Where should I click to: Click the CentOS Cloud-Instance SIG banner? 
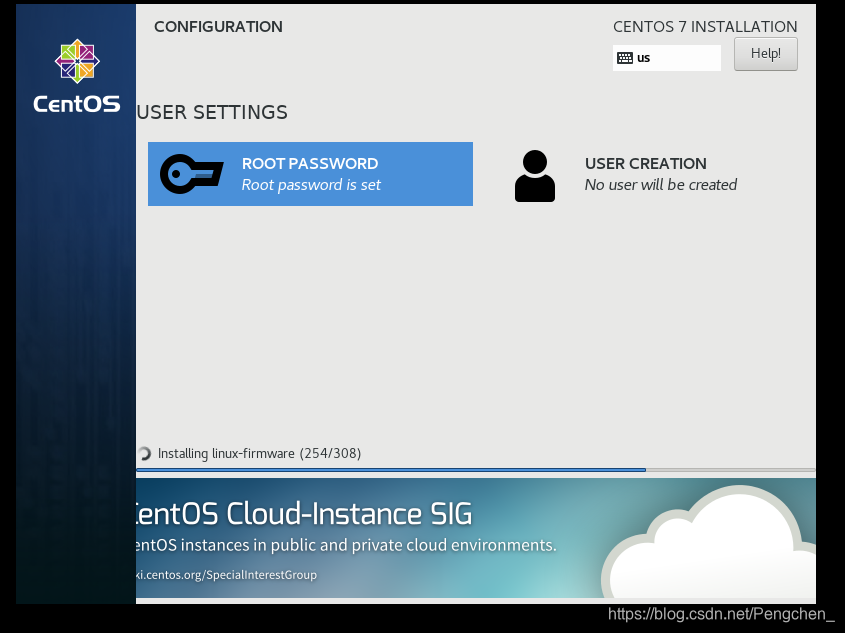476,538
